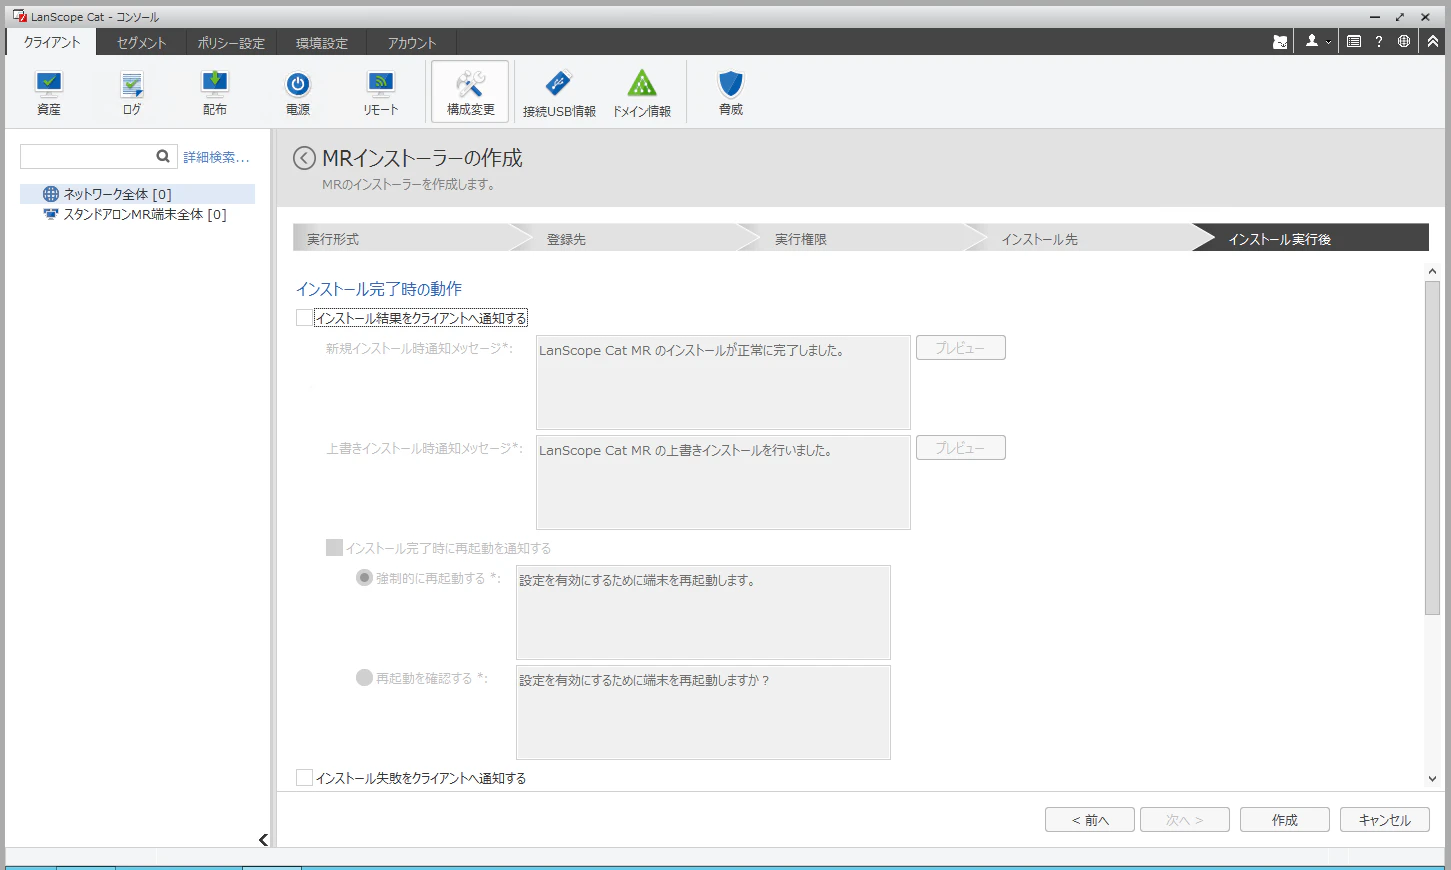
Task: Select 強制的に再起動する radio button
Action: [364, 578]
